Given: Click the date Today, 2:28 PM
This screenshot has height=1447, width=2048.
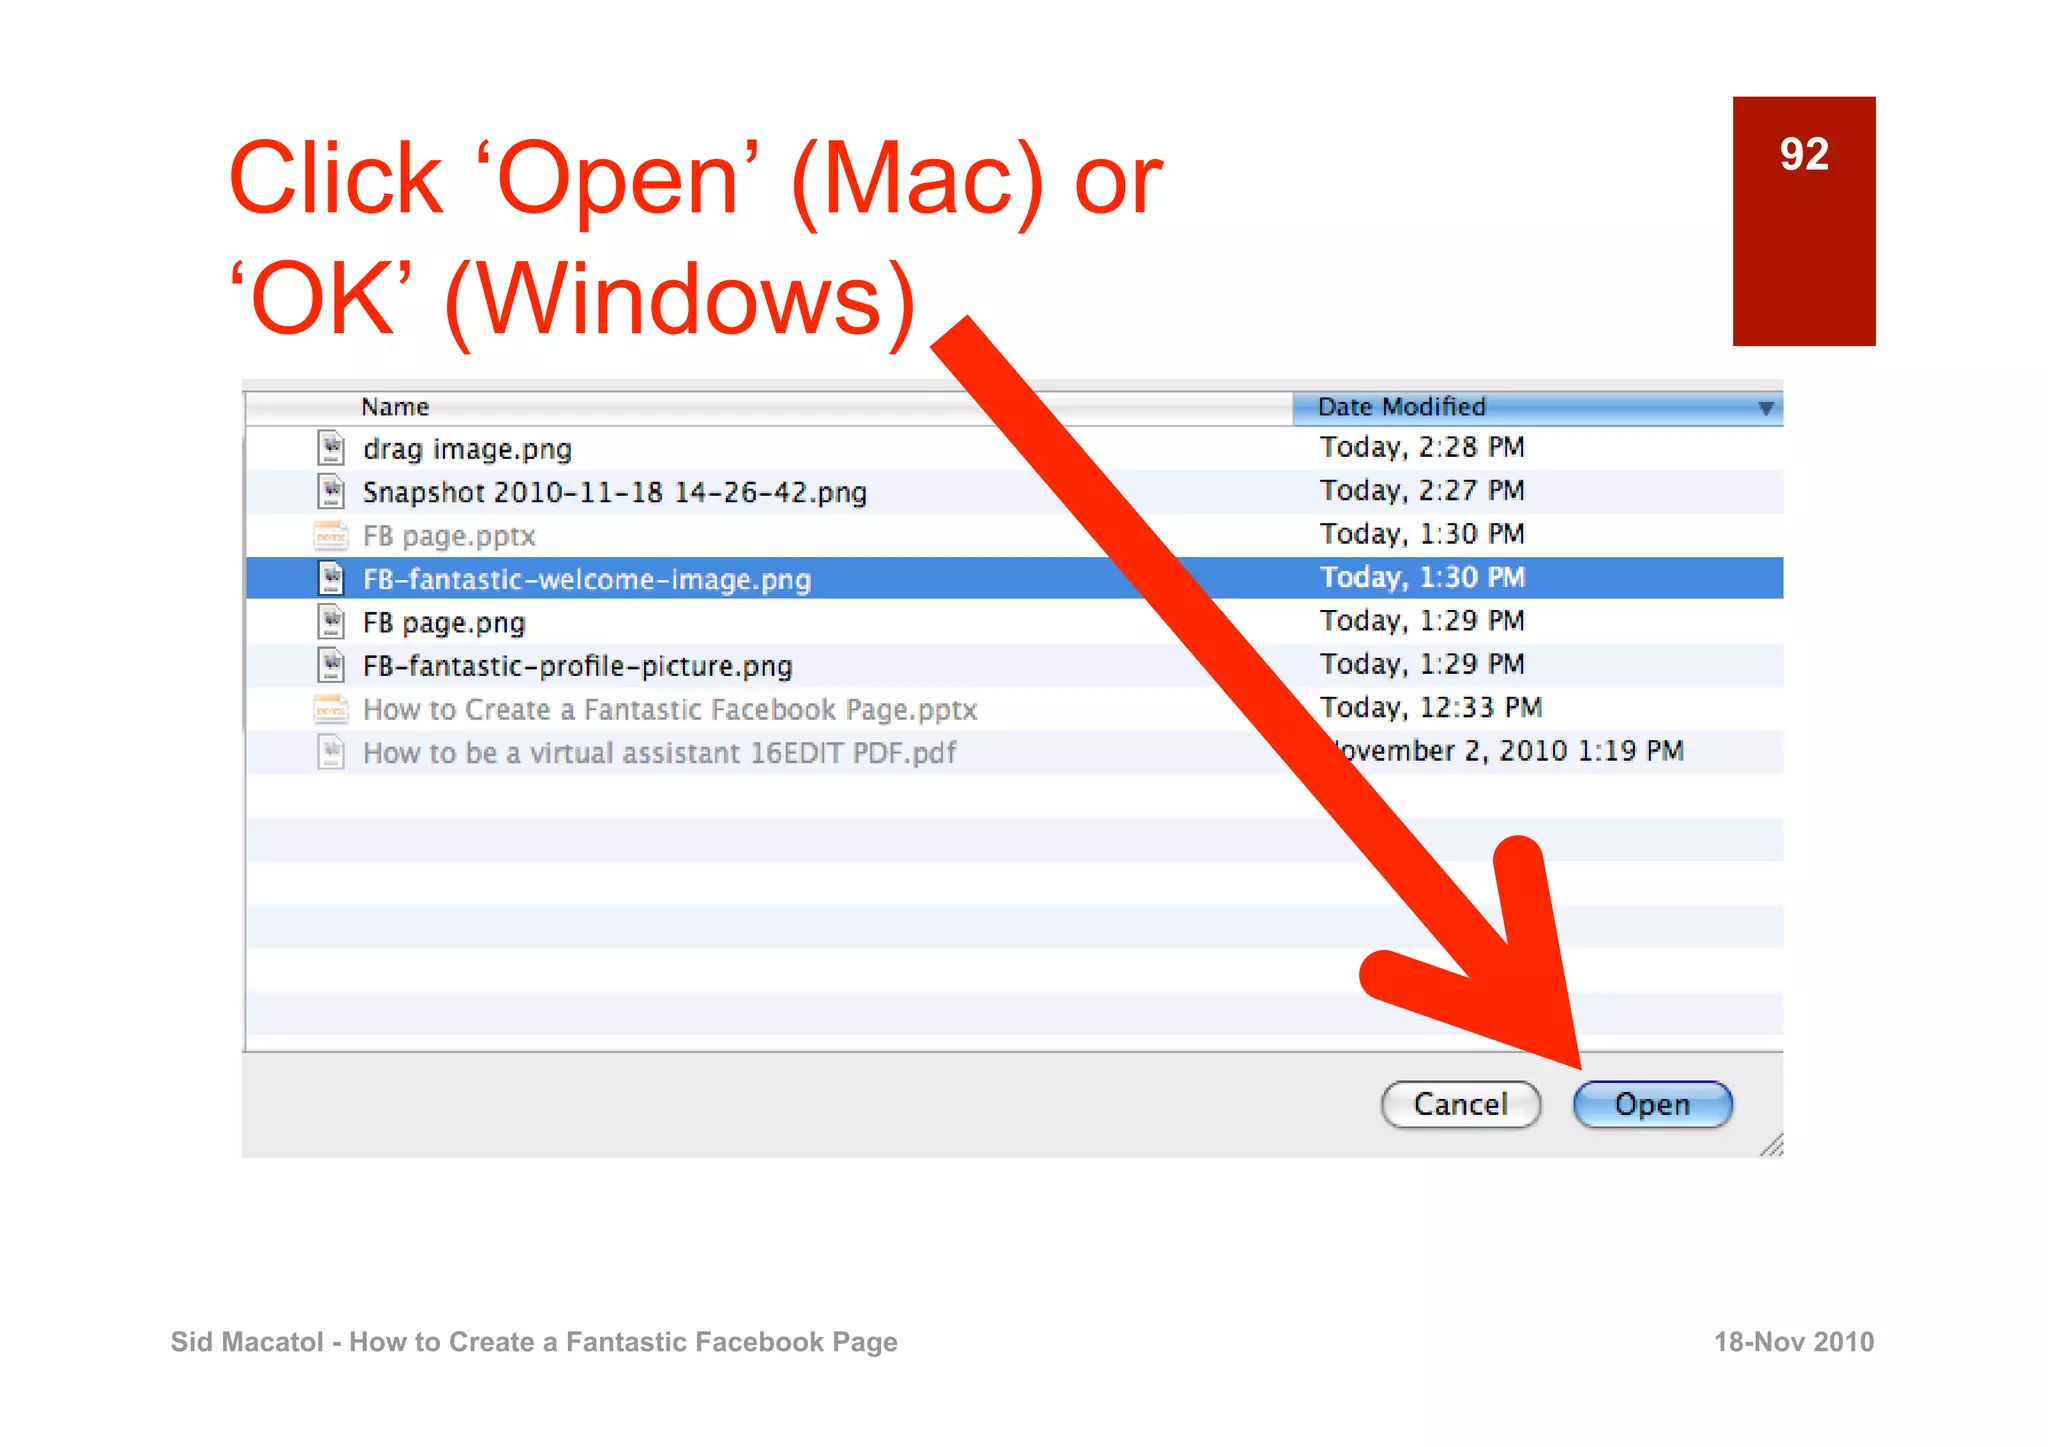Looking at the screenshot, I should (1422, 447).
